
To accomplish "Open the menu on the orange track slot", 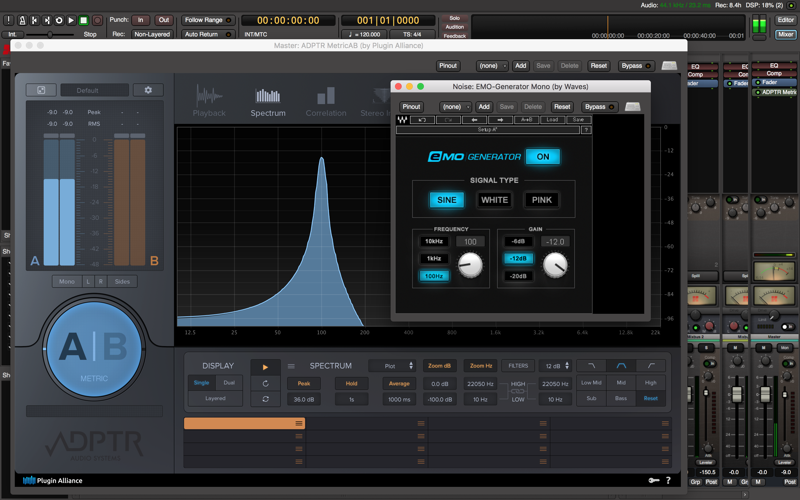I will point(299,423).
